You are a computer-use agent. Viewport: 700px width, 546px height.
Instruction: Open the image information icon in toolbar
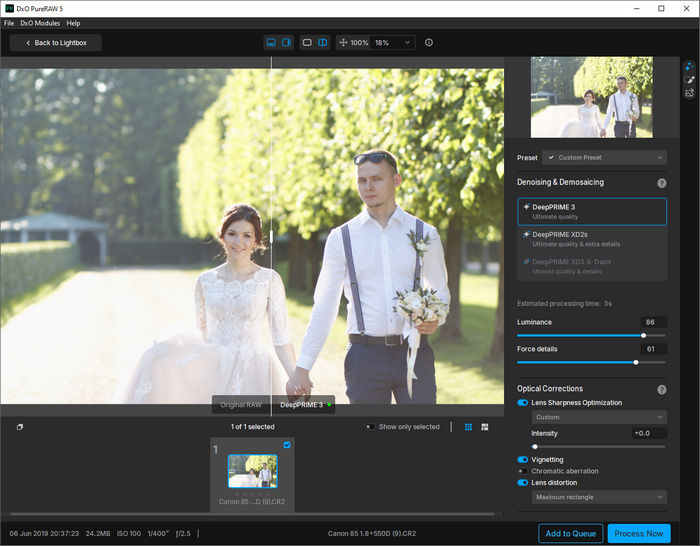pyautogui.click(x=429, y=43)
